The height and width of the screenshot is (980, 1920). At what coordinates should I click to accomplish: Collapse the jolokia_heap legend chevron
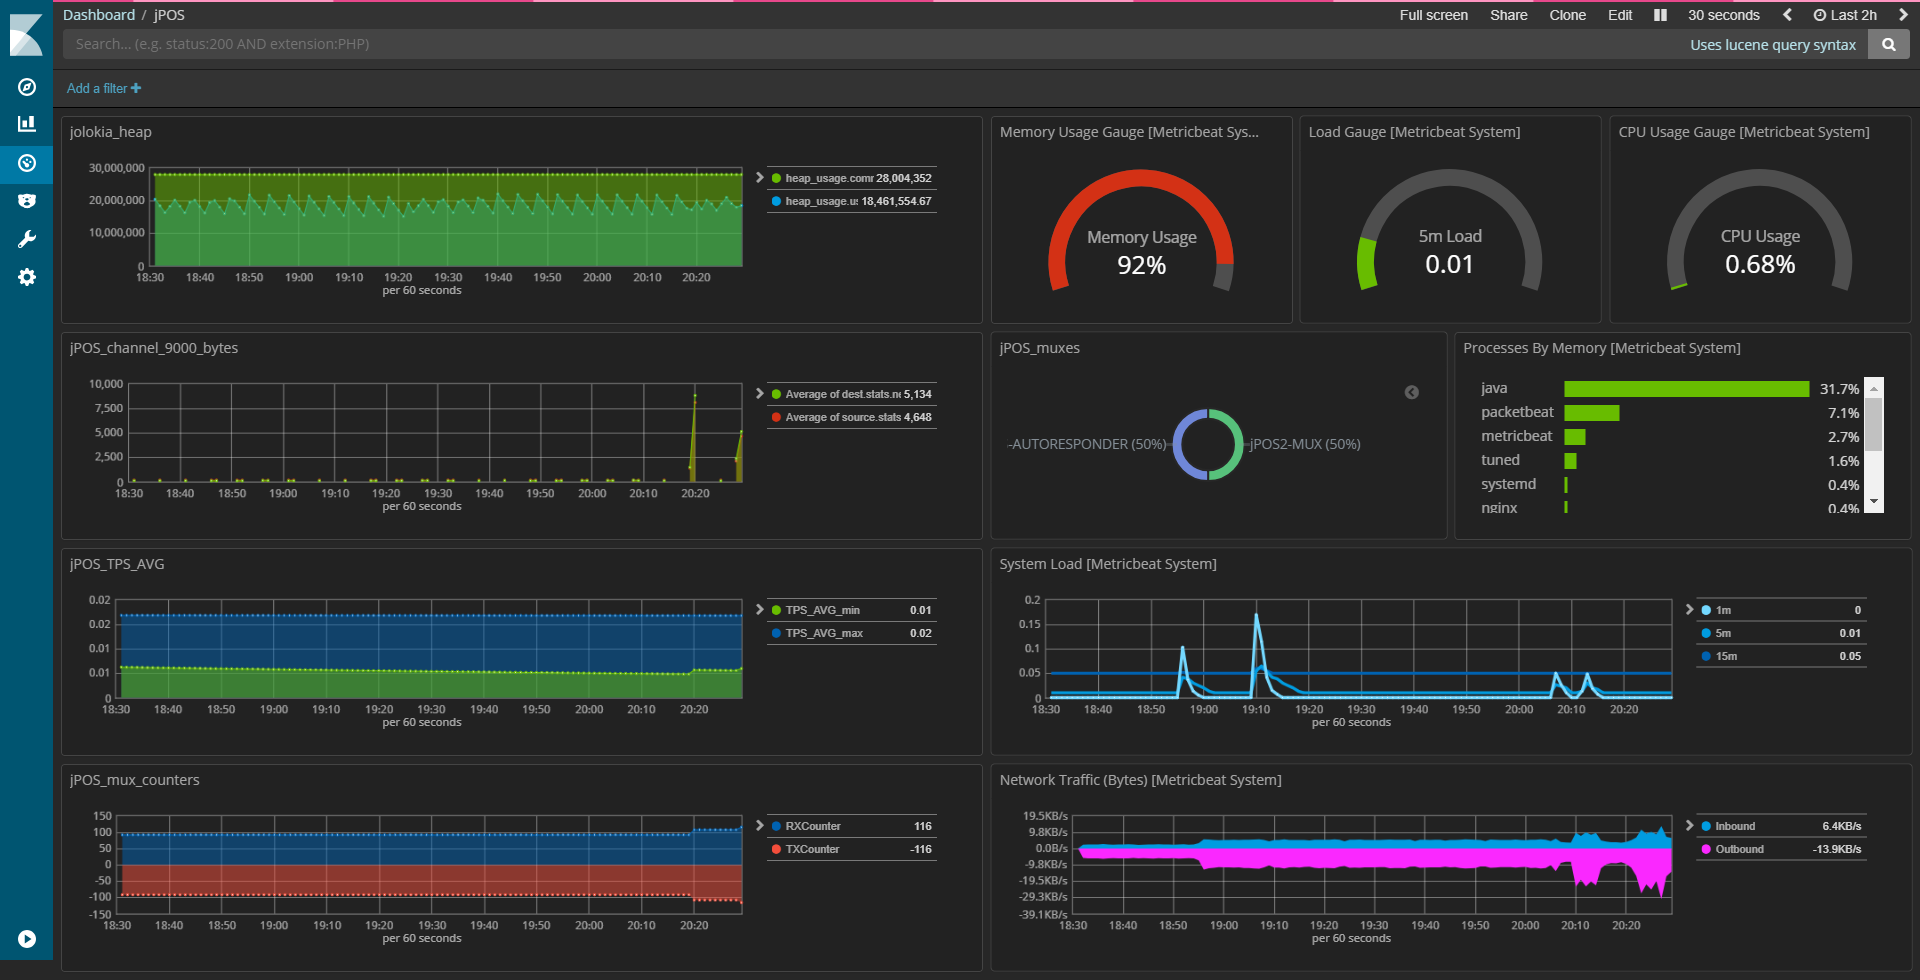pos(760,177)
